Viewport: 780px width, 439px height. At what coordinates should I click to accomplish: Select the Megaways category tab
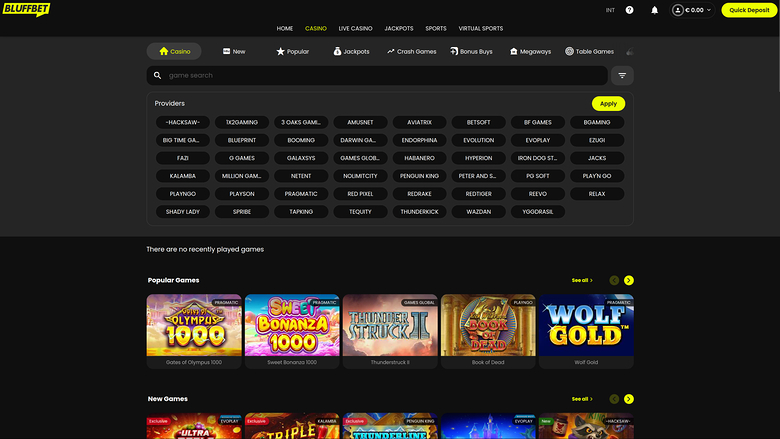click(530, 51)
